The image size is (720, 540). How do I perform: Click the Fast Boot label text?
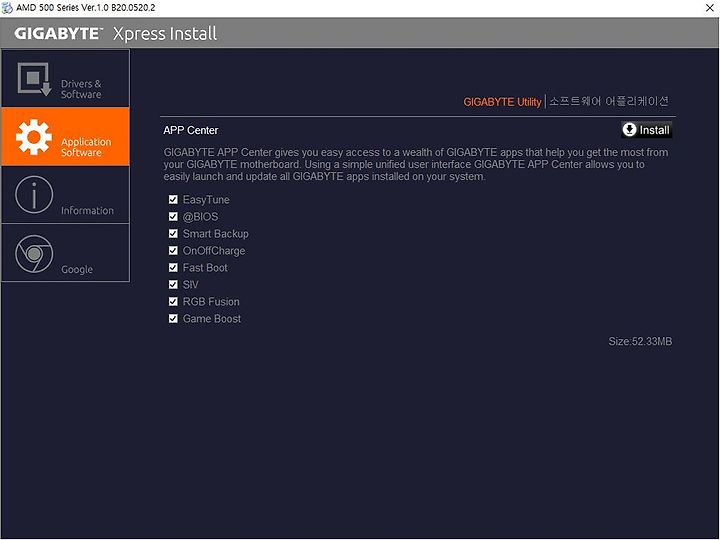pos(205,268)
